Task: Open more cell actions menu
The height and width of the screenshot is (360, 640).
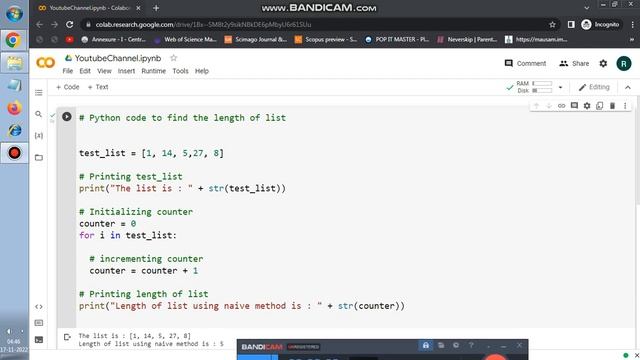Action: (x=625, y=106)
